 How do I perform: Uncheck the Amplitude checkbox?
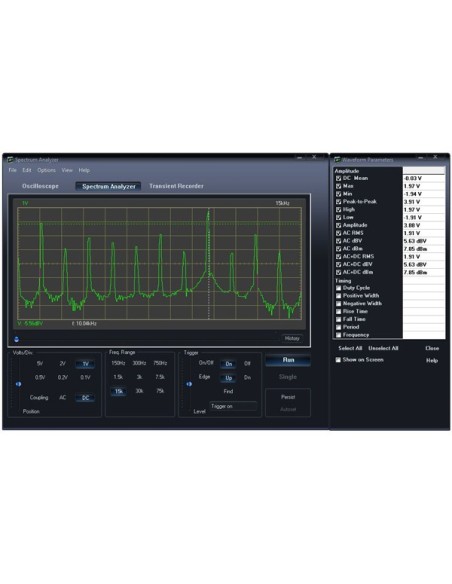click(x=338, y=225)
